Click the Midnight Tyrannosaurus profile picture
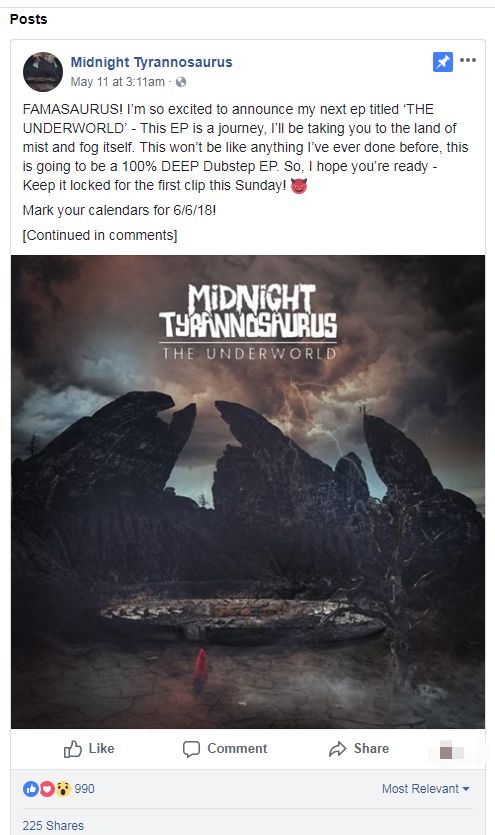Viewport: 495px width, 835px height. [43, 72]
